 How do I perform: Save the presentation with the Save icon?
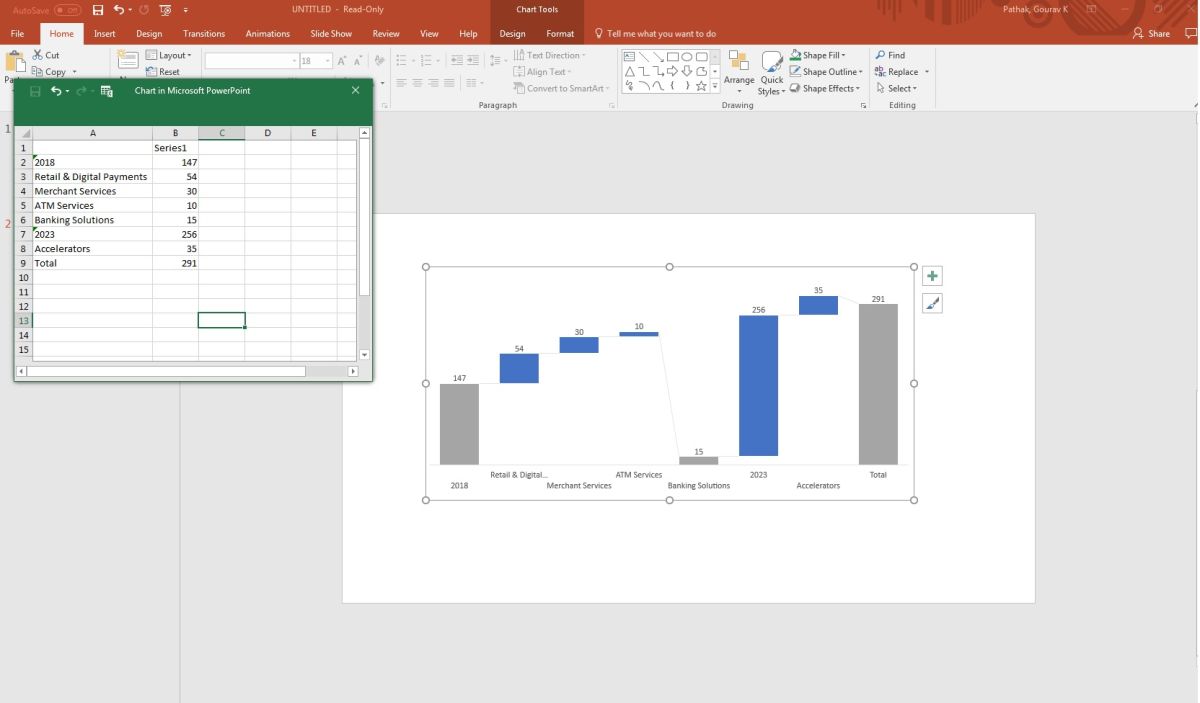pos(97,10)
